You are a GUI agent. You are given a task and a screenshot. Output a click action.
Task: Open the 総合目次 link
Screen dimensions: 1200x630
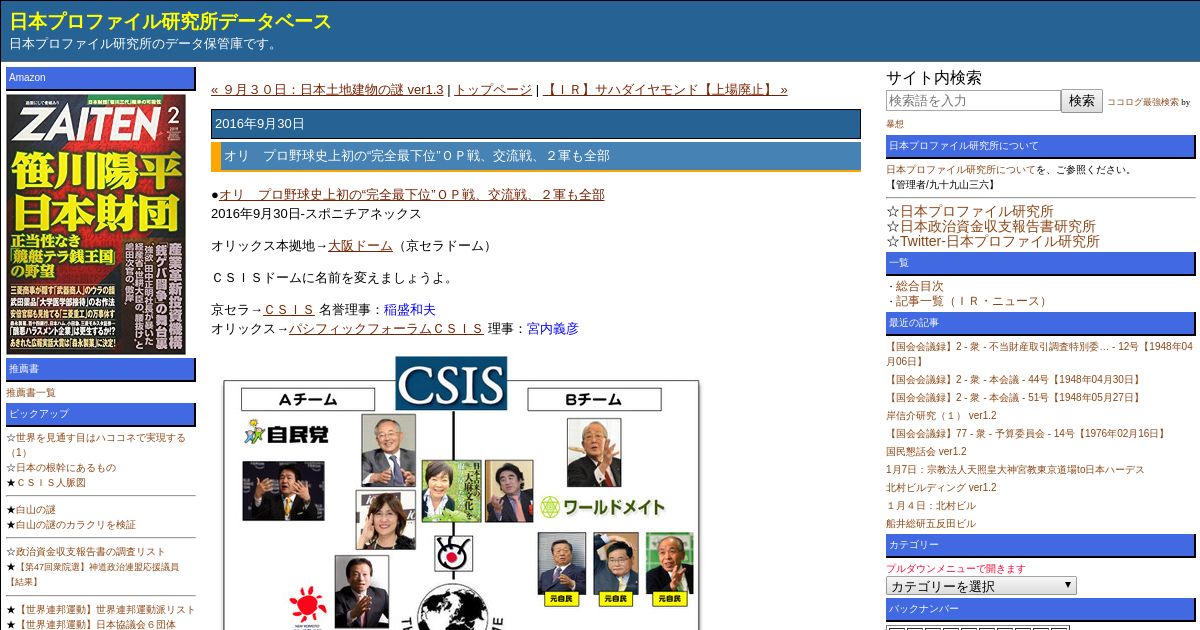pyautogui.click(x=919, y=286)
